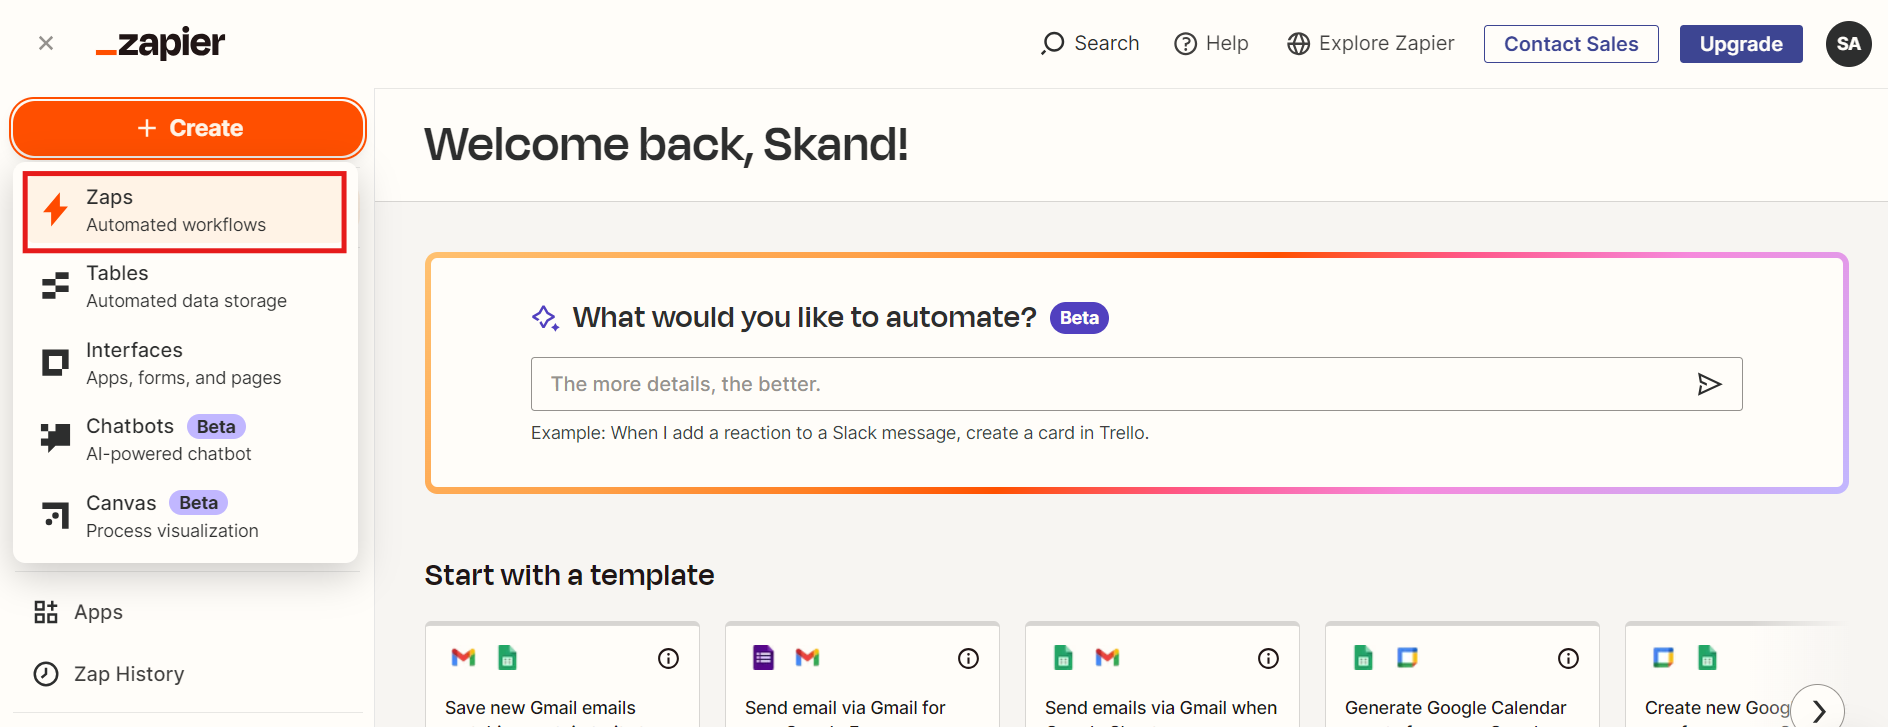
Task: Click the info icon on Send email via Gmail for card
Action: (968, 658)
